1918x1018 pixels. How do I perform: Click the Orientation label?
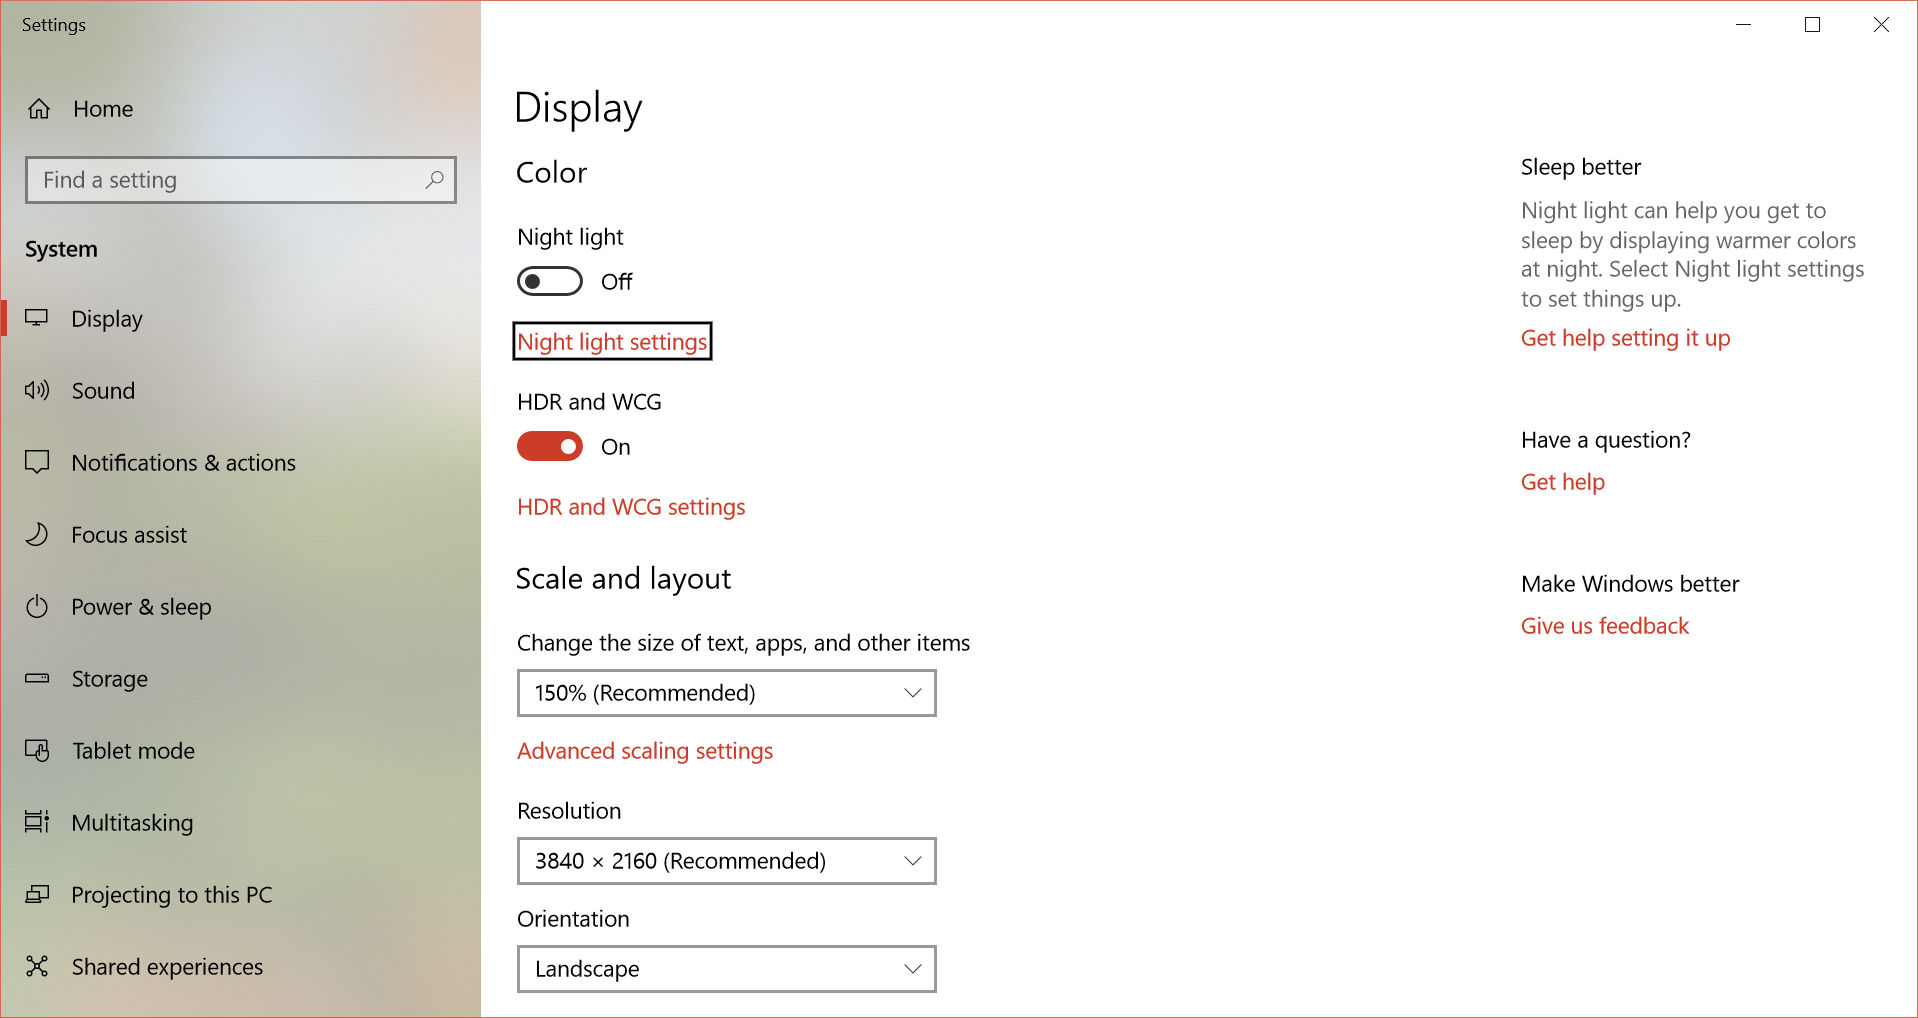pos(573,919)
